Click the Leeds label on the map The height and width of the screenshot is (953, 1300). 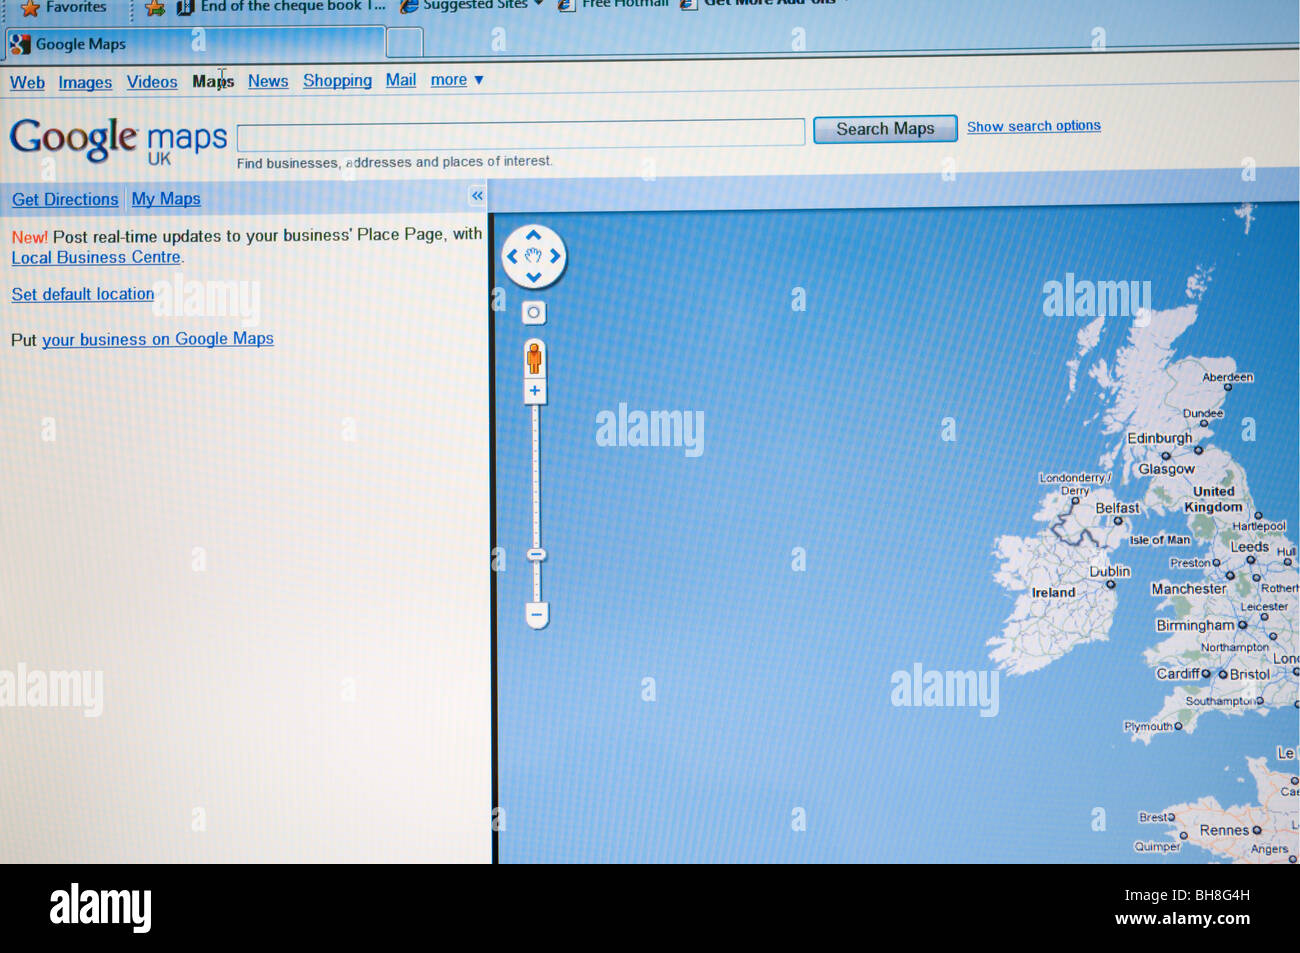coord(1250,547)
